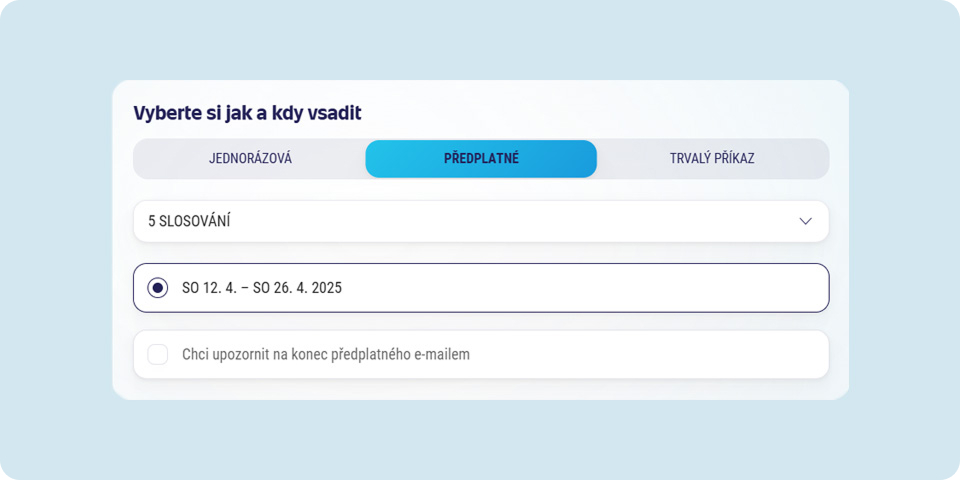Viewport: 960px width, 480px height.
Task: Click the chevron arrow in the draws dropdown
Action: pos(805,221)
